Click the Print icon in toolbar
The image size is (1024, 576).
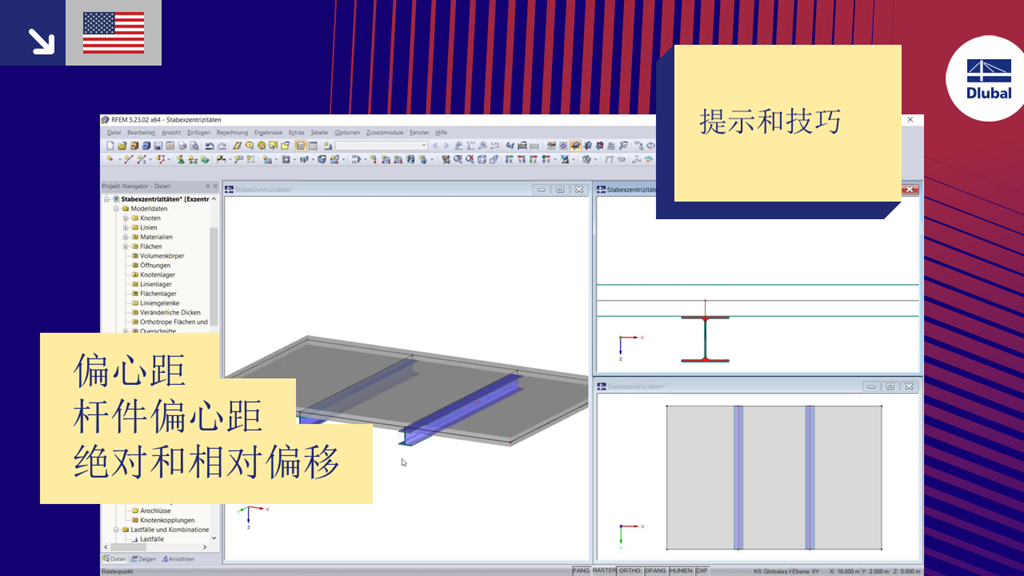click(182, 146)
